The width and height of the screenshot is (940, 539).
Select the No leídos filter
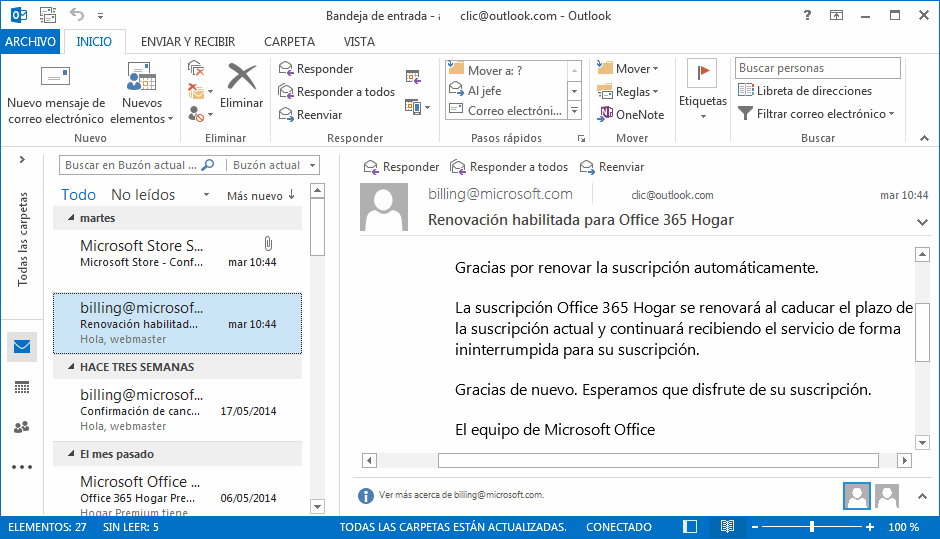(x=143, y=195)
